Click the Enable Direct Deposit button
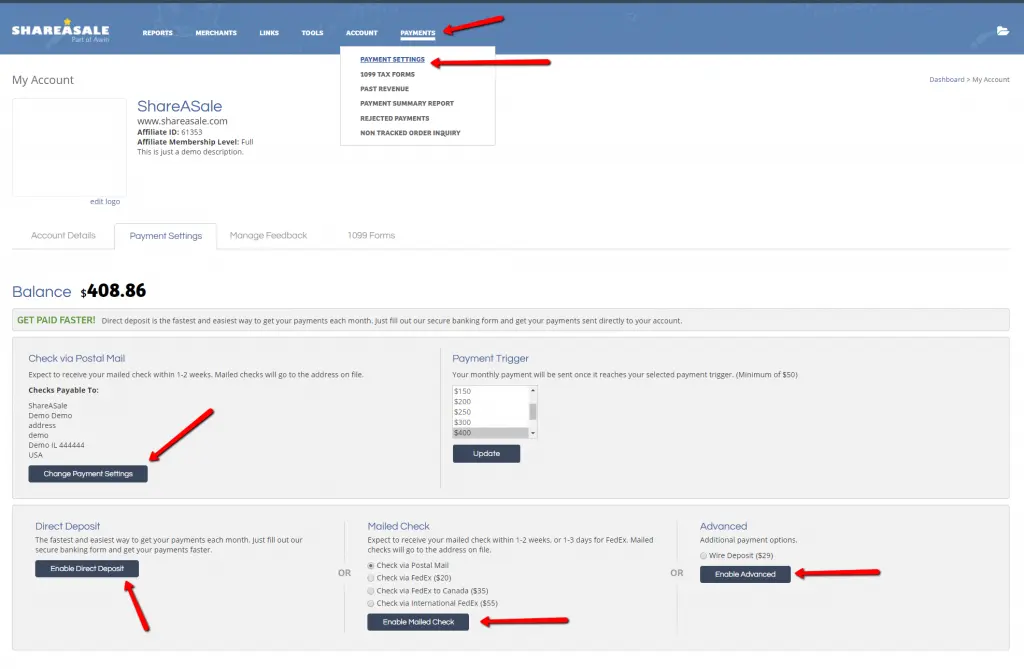 pyautogui.click(x=87, y=568)
